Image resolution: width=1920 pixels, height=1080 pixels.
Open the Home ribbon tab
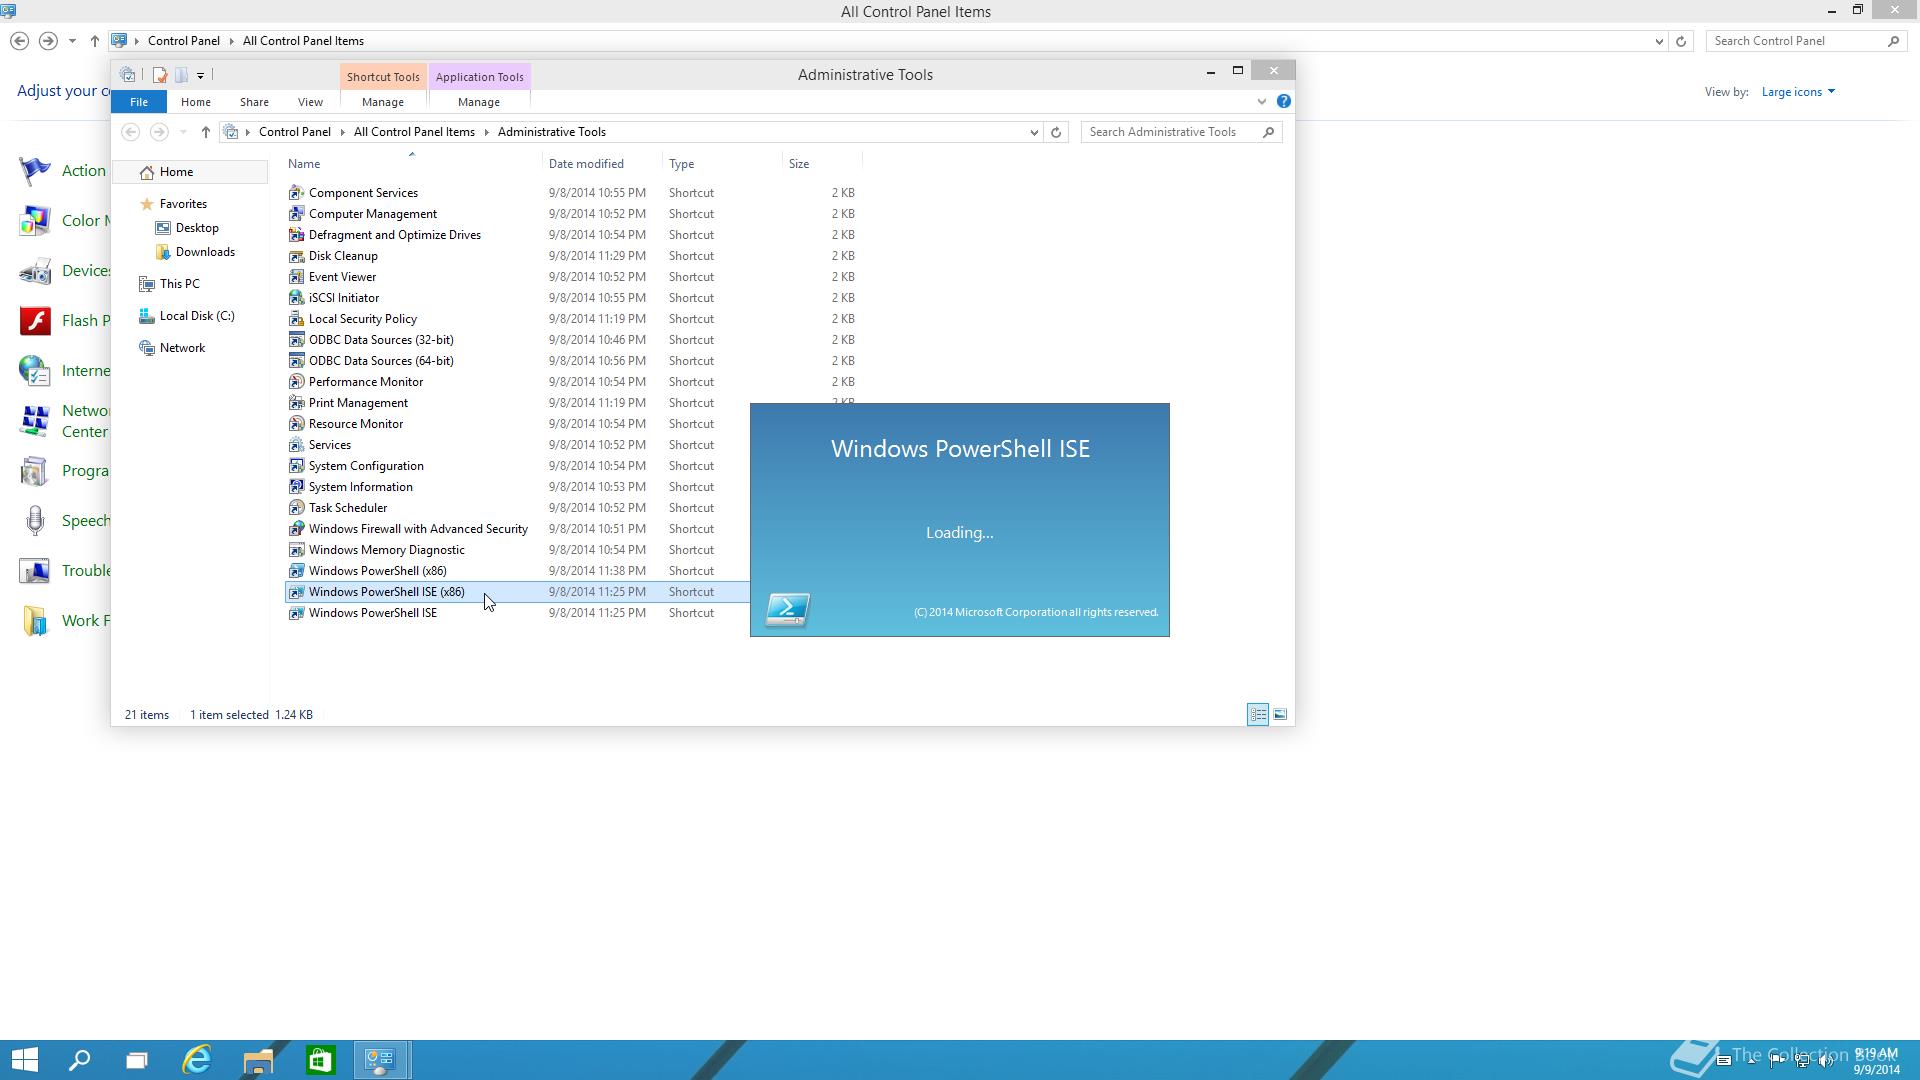click(195, 102)
